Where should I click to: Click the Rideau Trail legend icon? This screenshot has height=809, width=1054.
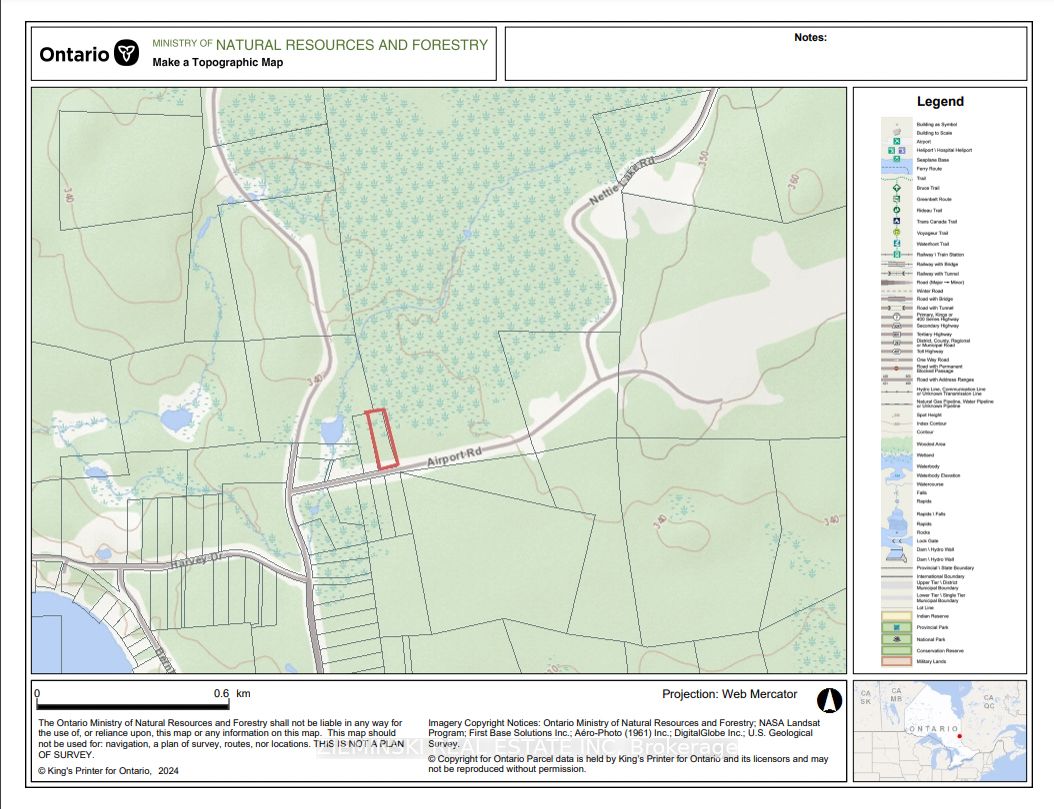(896, 210)
